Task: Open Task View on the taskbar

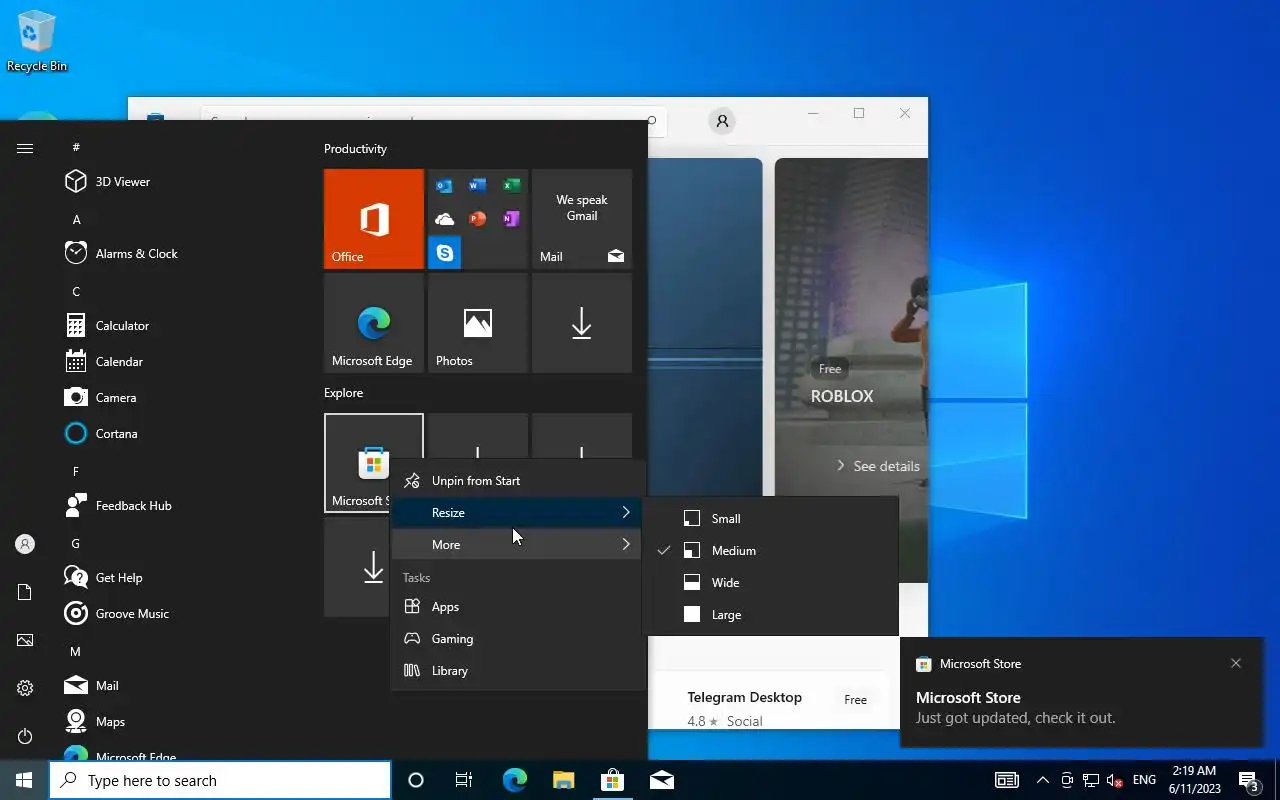Action: (x=464, y=780)
